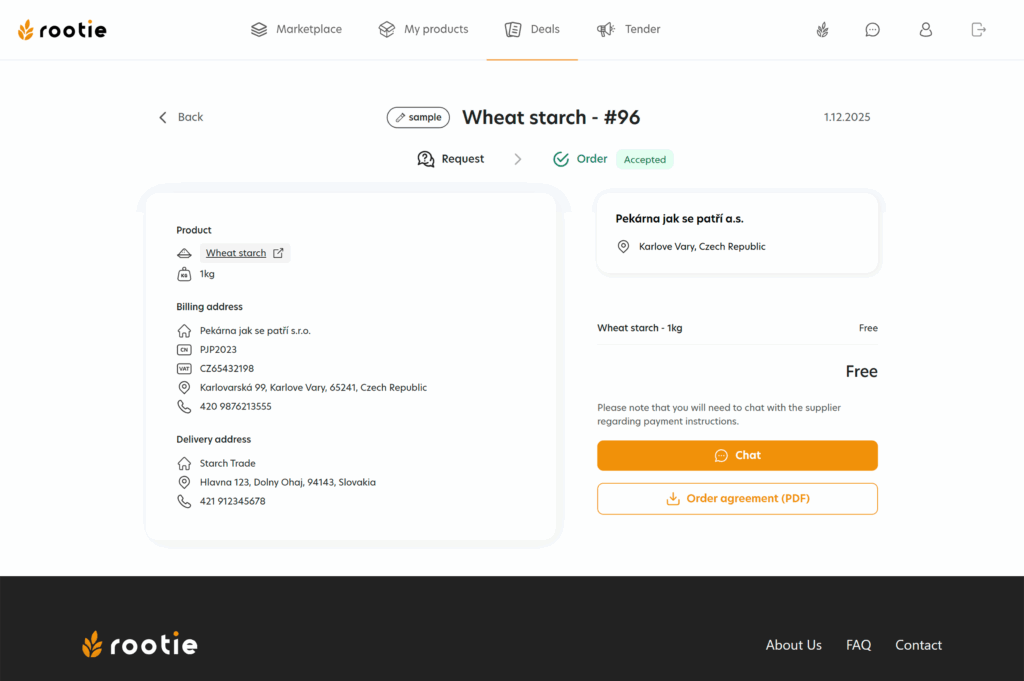Open the Tender tab
Image resolution: width=1024 pixels, height=681 pixels.
[x=628, y=30]
